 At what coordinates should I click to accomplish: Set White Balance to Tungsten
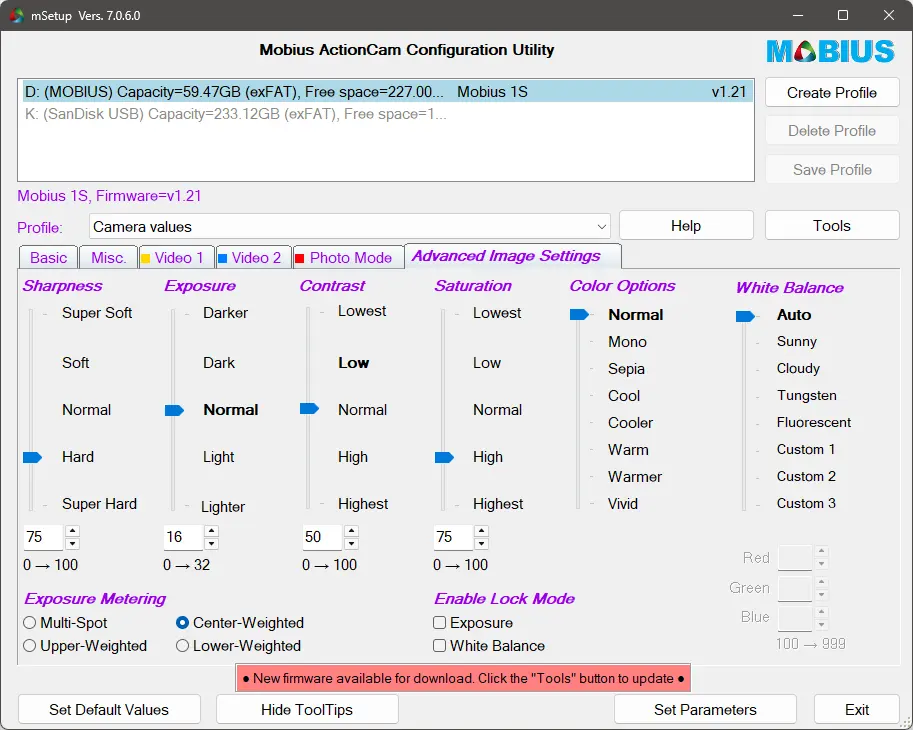[x=806, y=396]
